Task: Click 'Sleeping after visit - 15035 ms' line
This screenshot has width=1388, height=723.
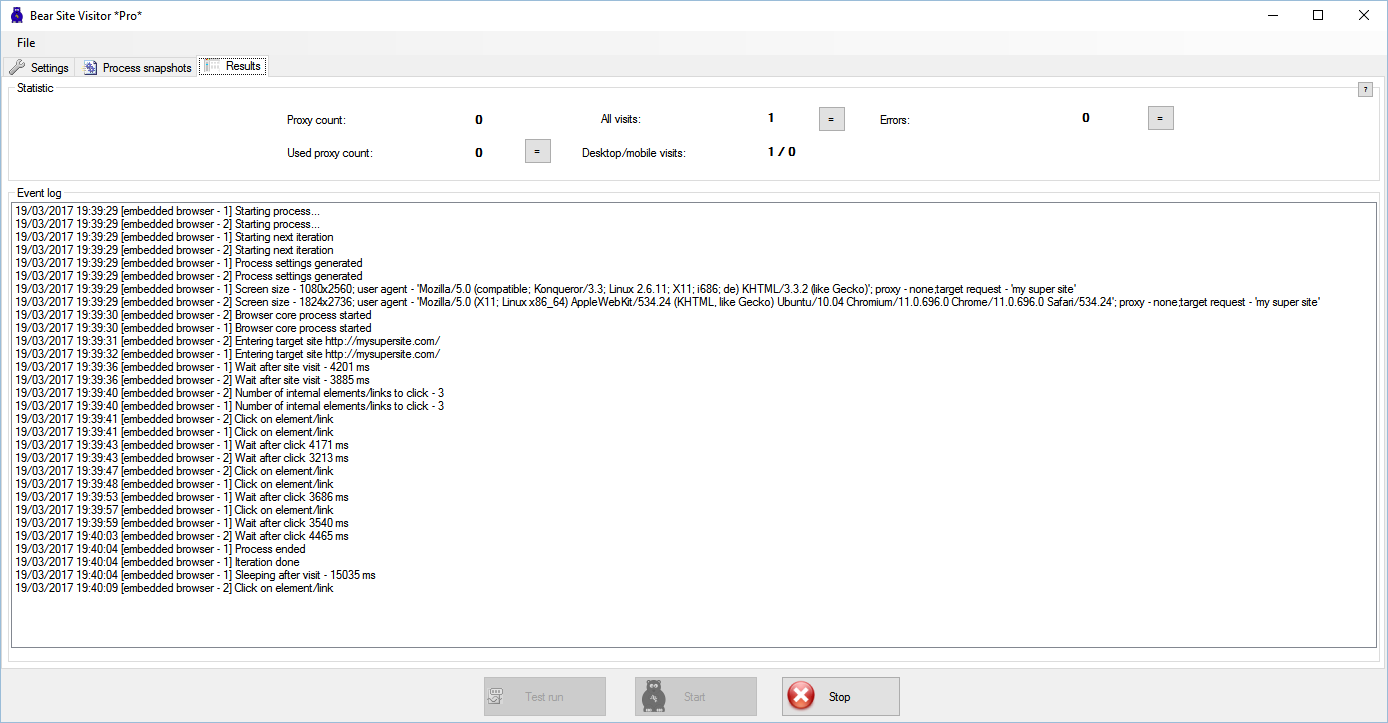Action: tap(195, 575)
